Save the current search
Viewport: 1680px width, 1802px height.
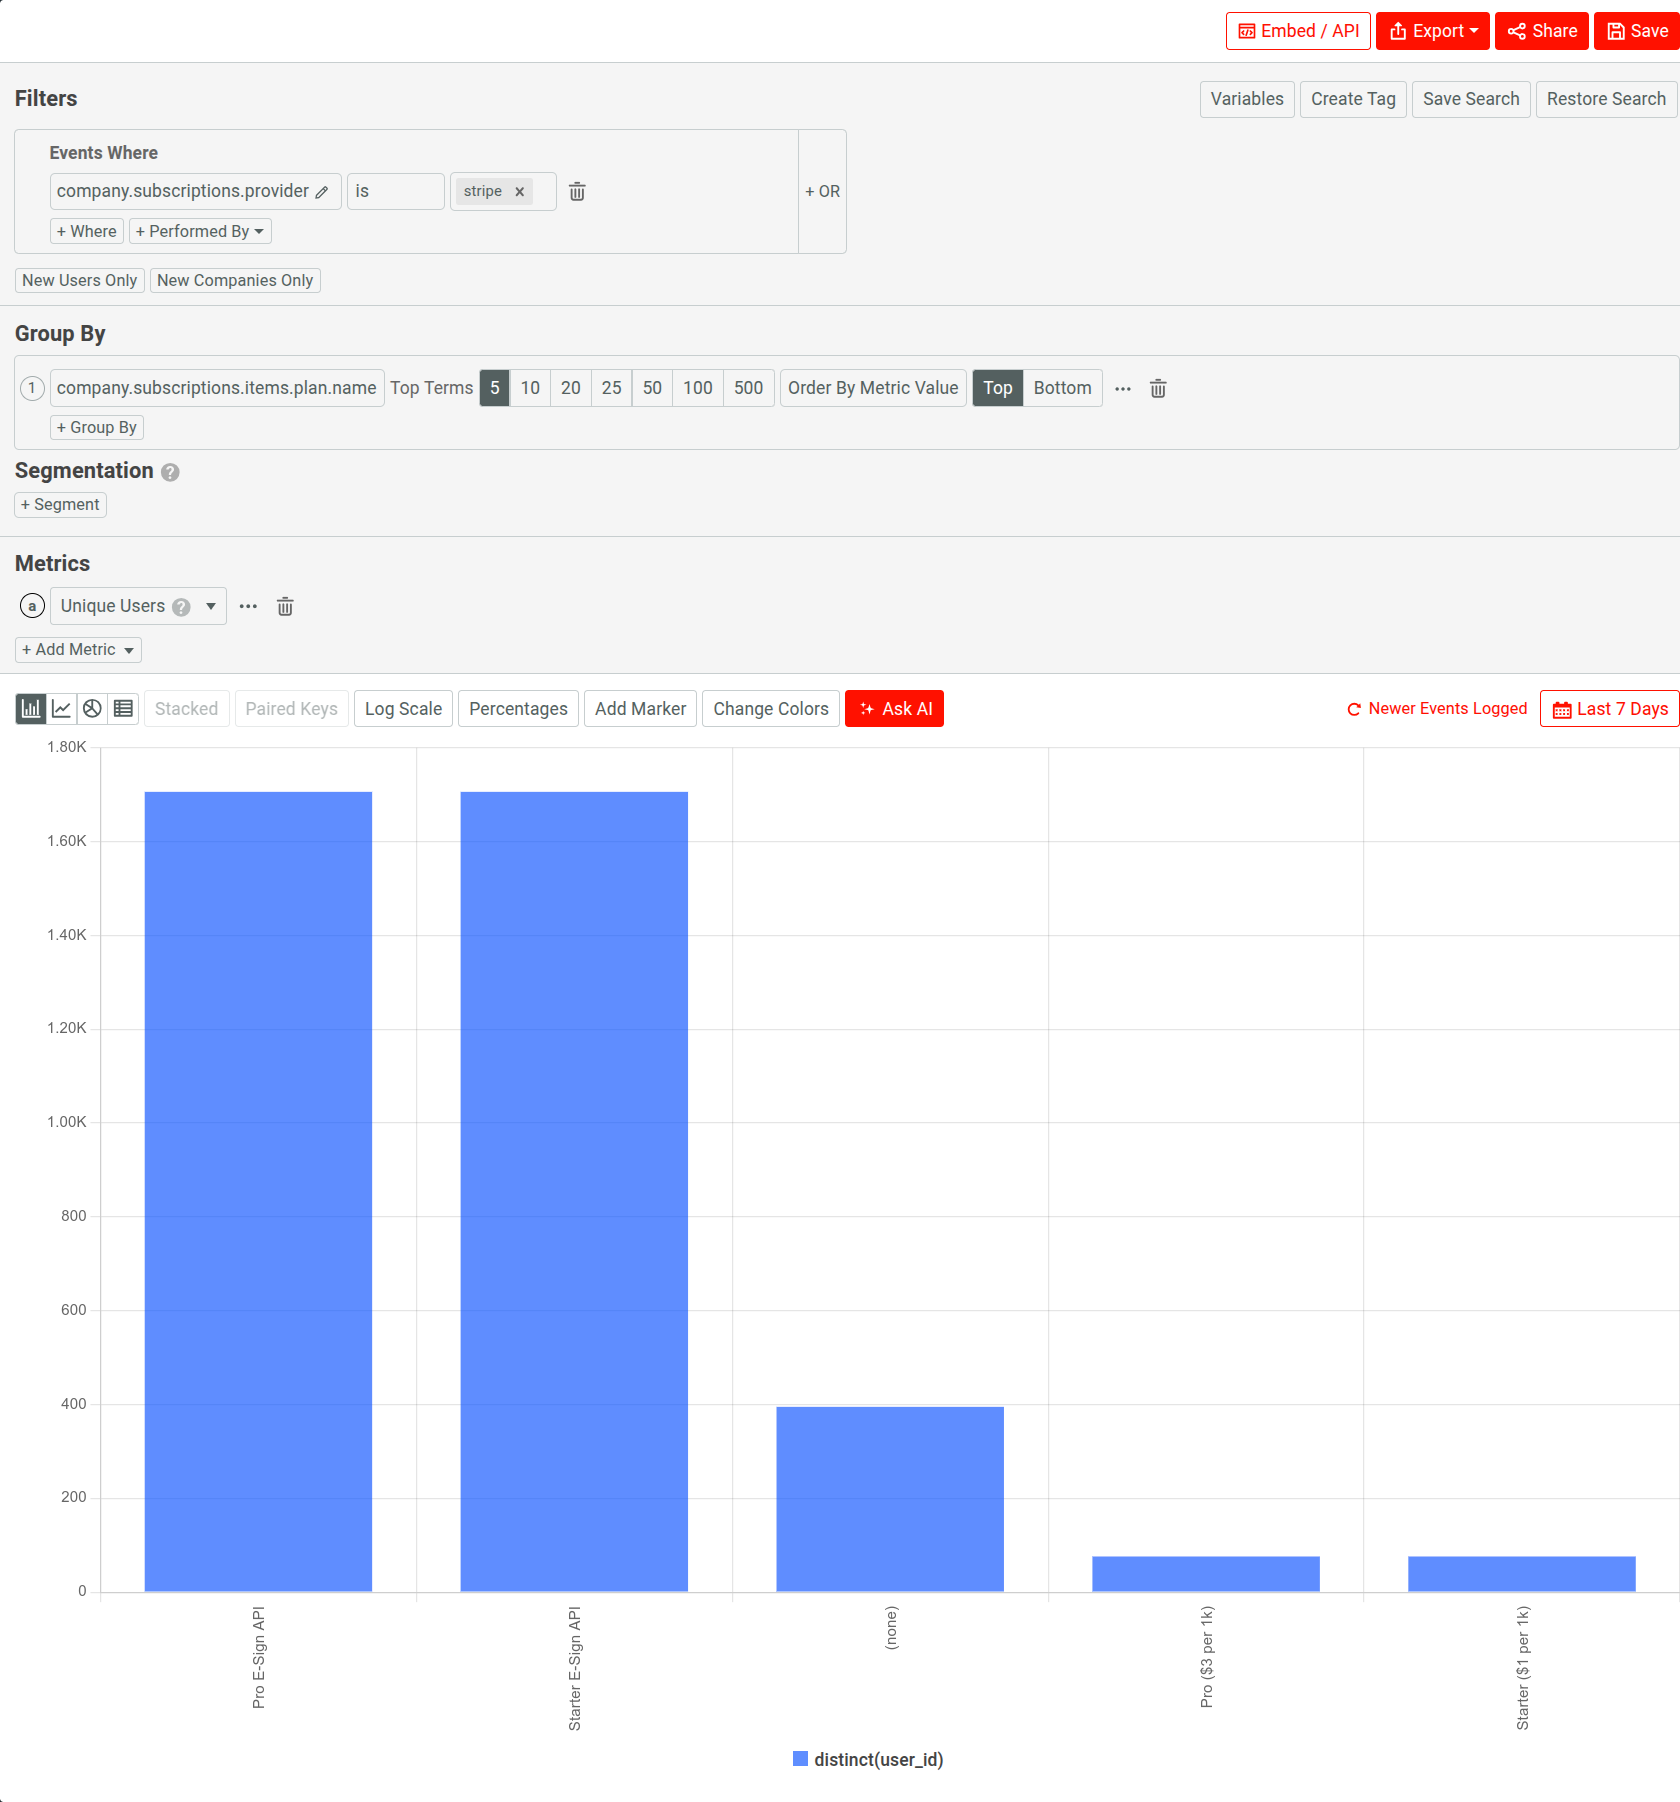point(1470,99)
